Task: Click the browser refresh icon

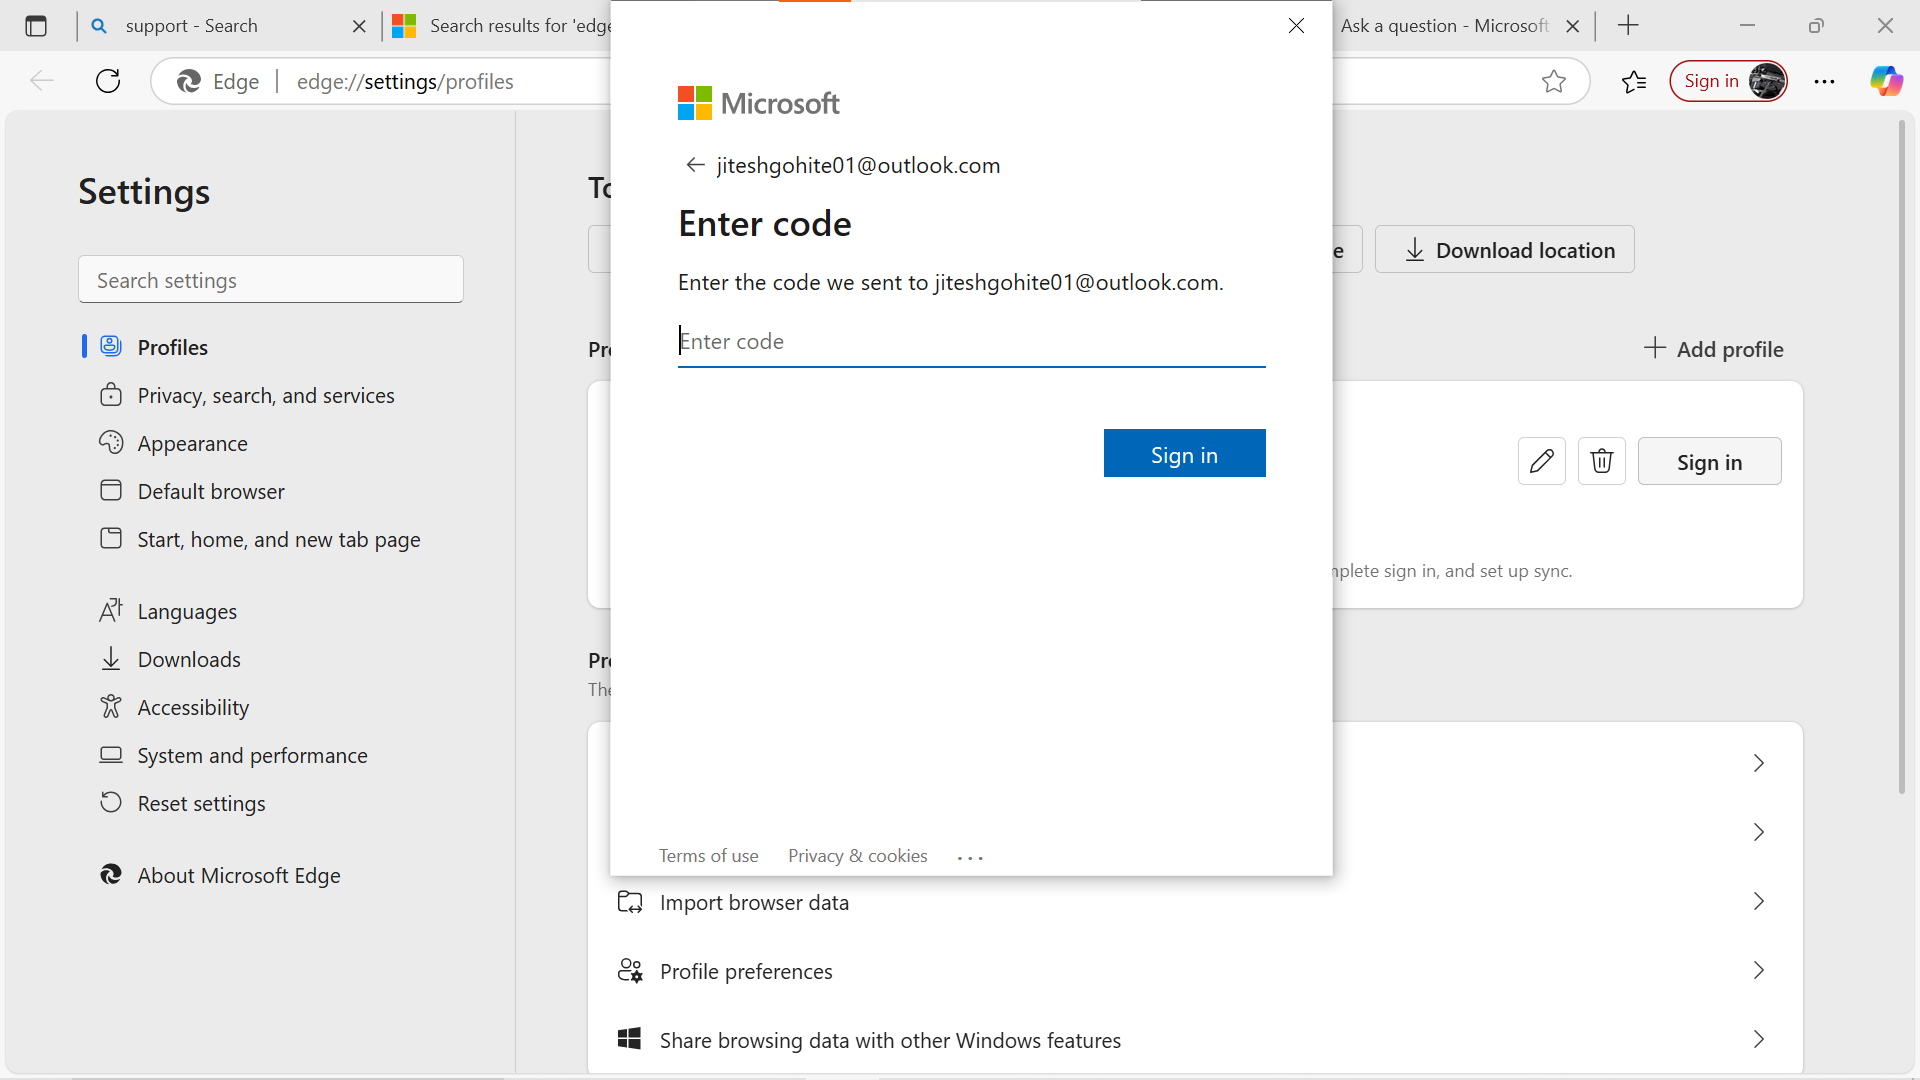Action: pos(108,81)
